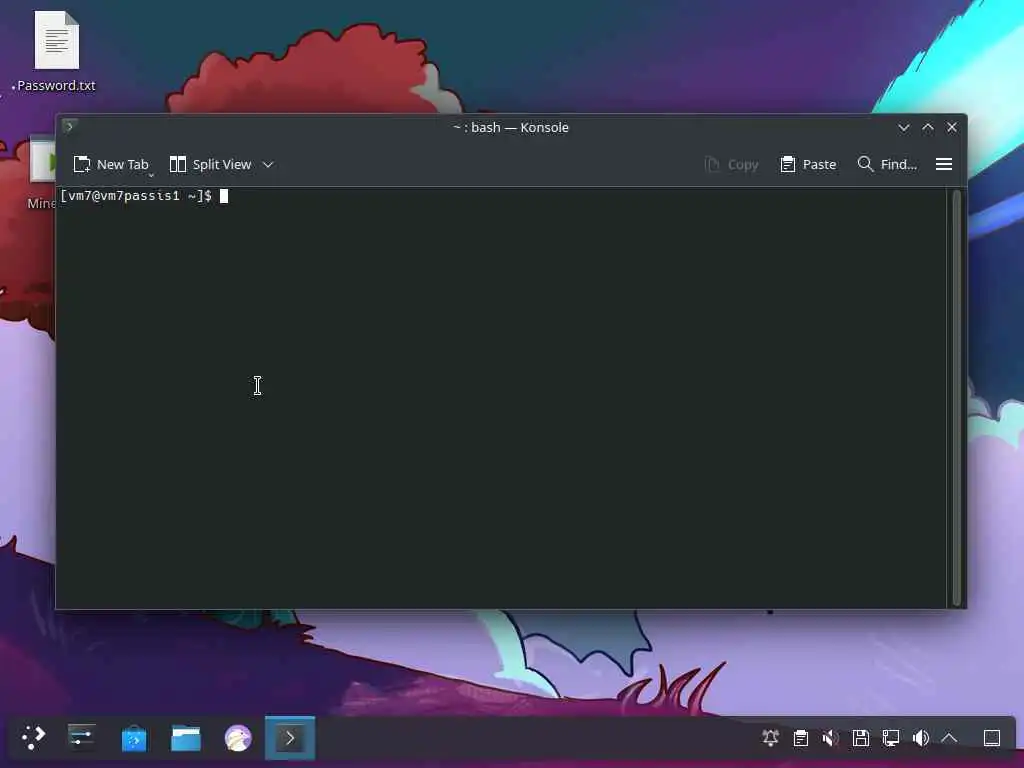Expand the Split View dropdown chevron

click(268, 165)
